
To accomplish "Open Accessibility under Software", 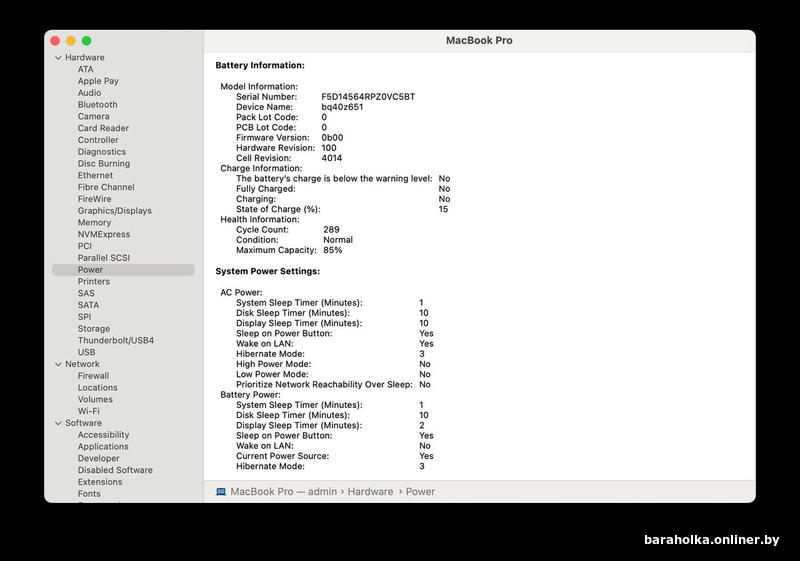I will point(104,435).
